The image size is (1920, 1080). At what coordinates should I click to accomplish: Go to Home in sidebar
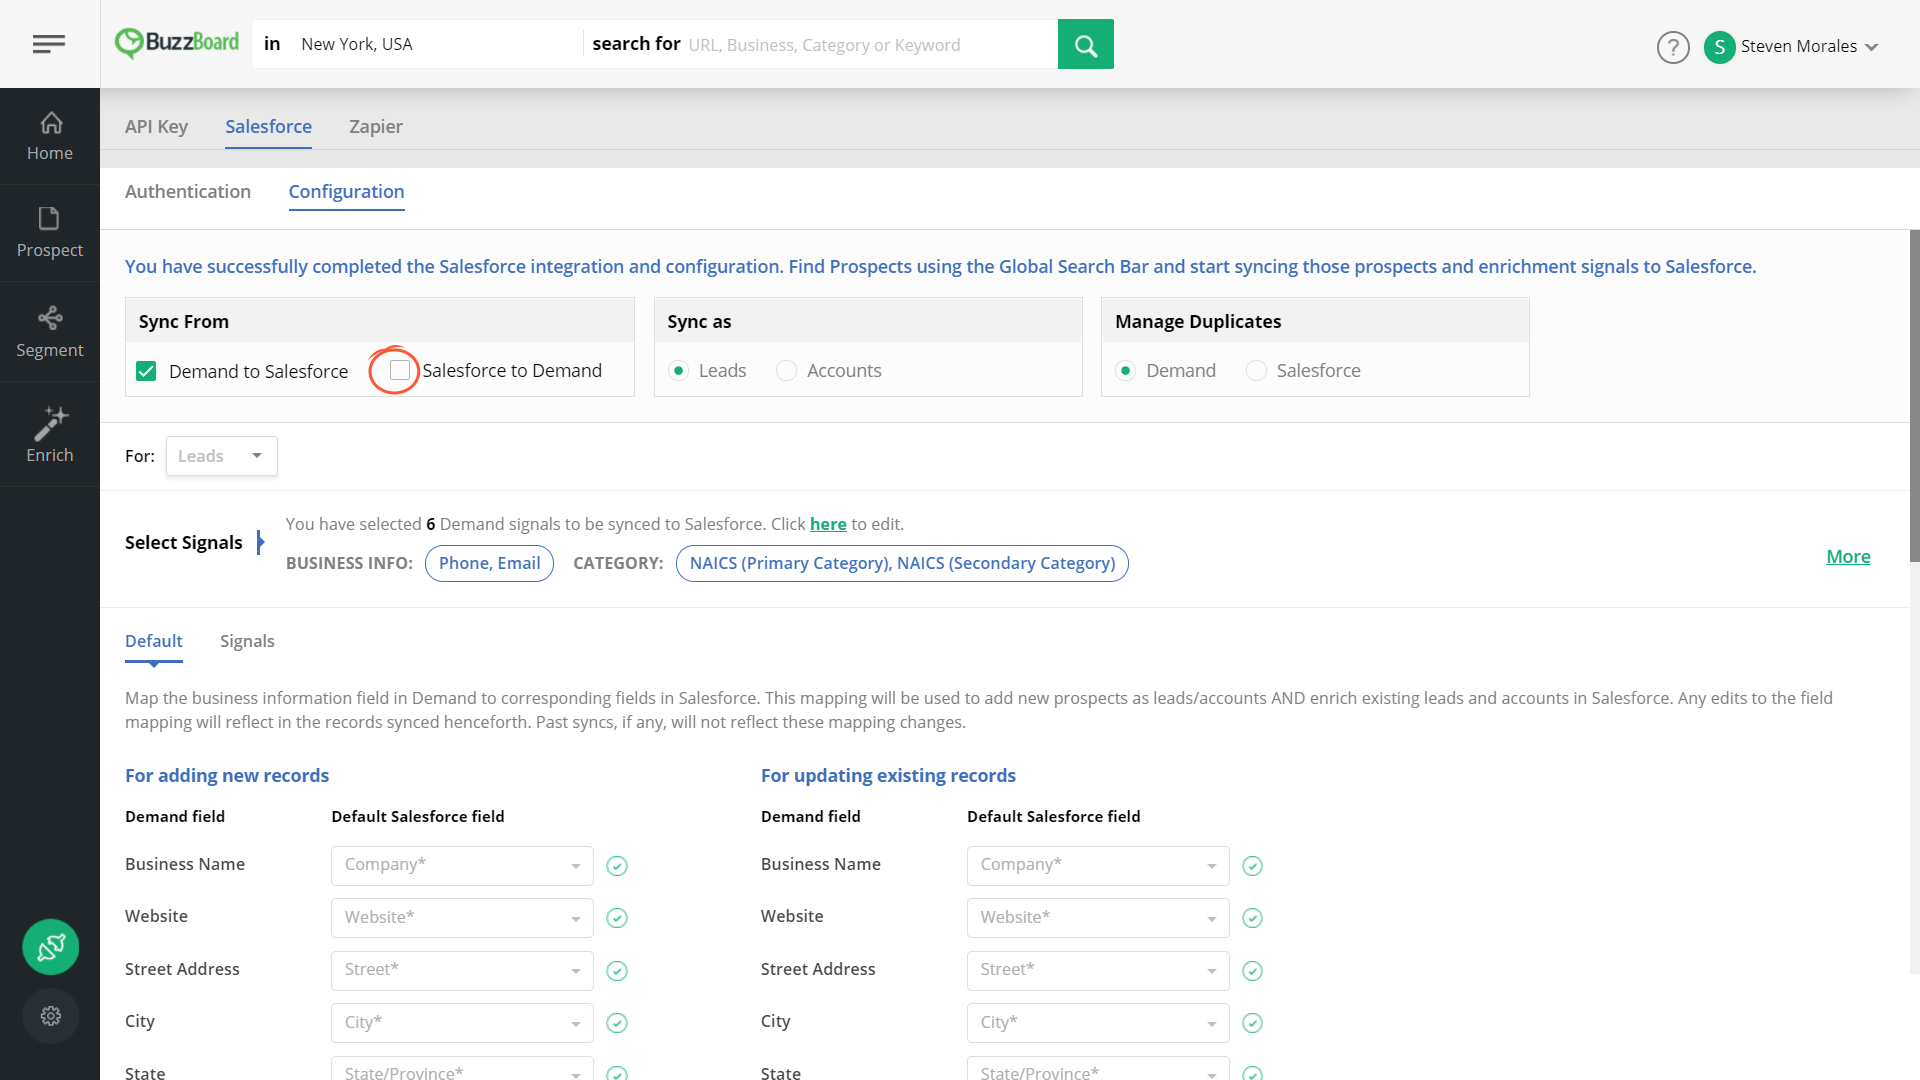50,136
